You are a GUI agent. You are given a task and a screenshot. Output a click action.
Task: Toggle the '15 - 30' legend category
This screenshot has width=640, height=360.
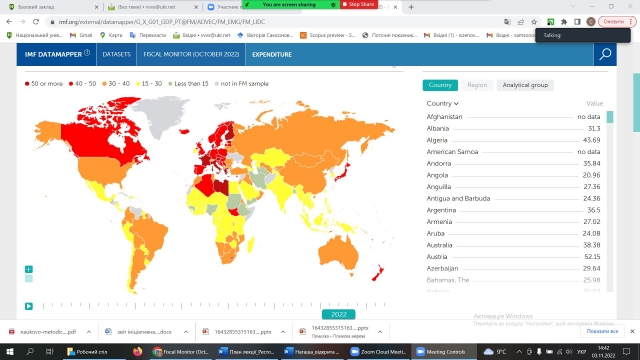pyautogui.click(x=149, y=84)
